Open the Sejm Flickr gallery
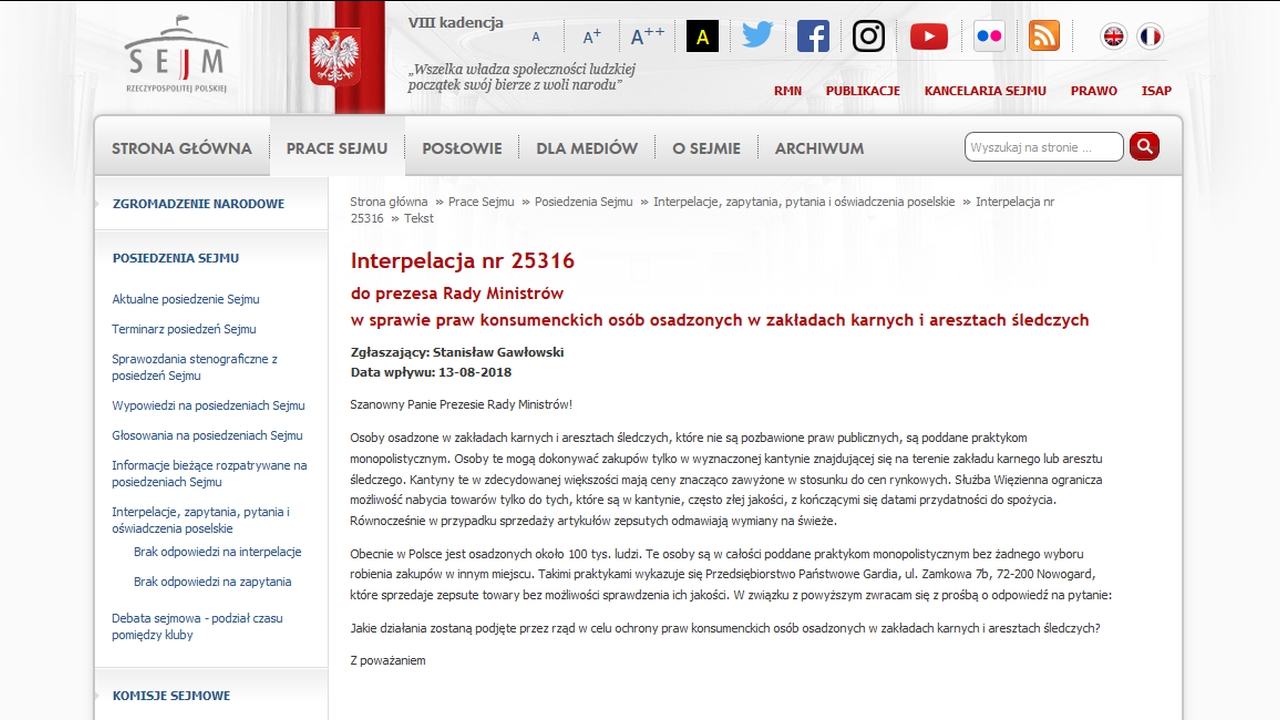 [989, 36]
